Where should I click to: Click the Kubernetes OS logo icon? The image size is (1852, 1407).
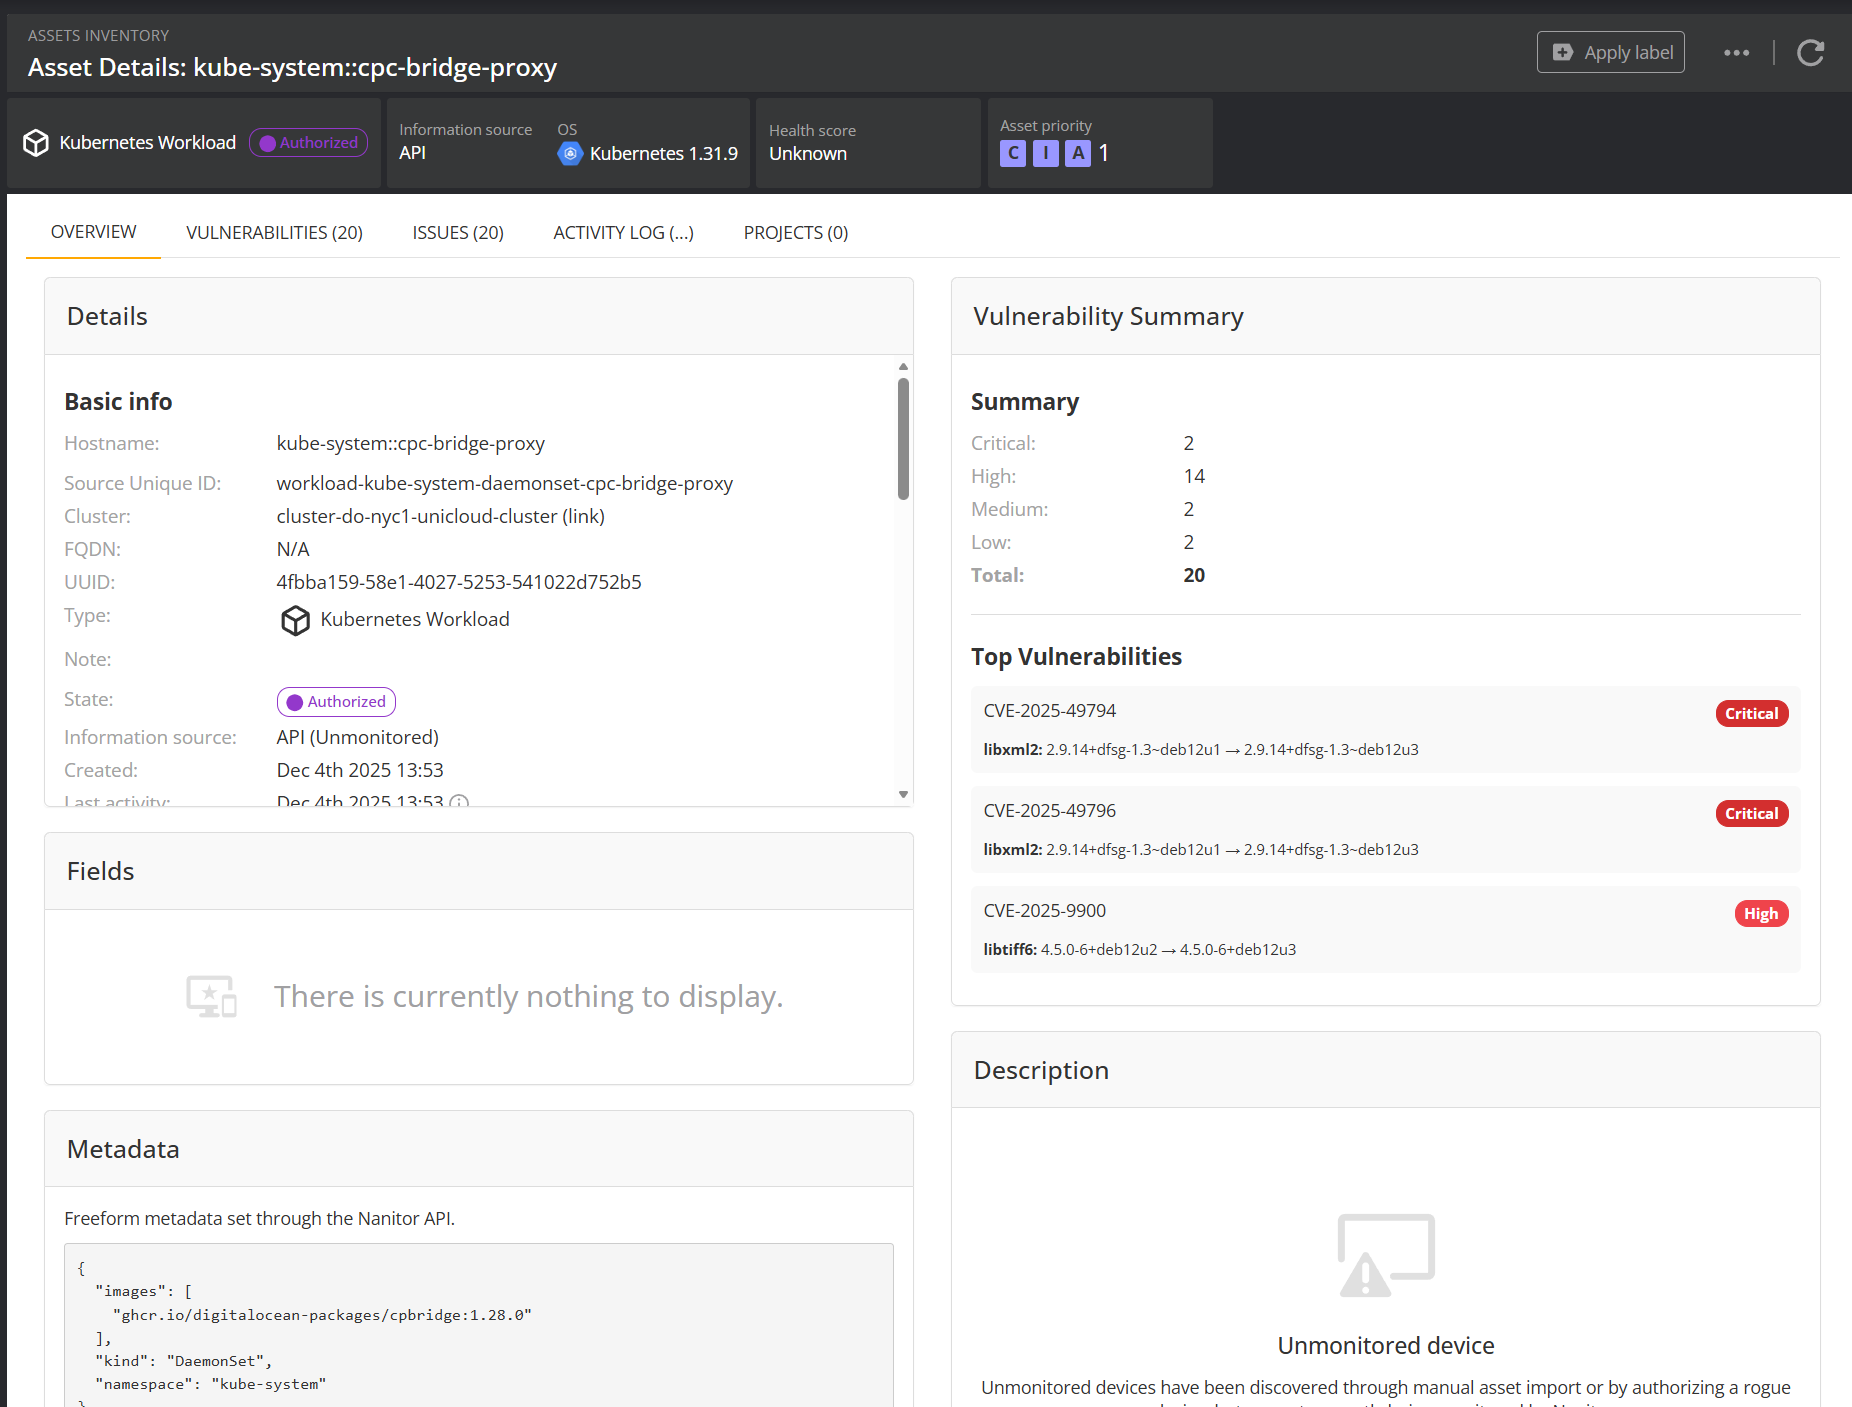570,154
